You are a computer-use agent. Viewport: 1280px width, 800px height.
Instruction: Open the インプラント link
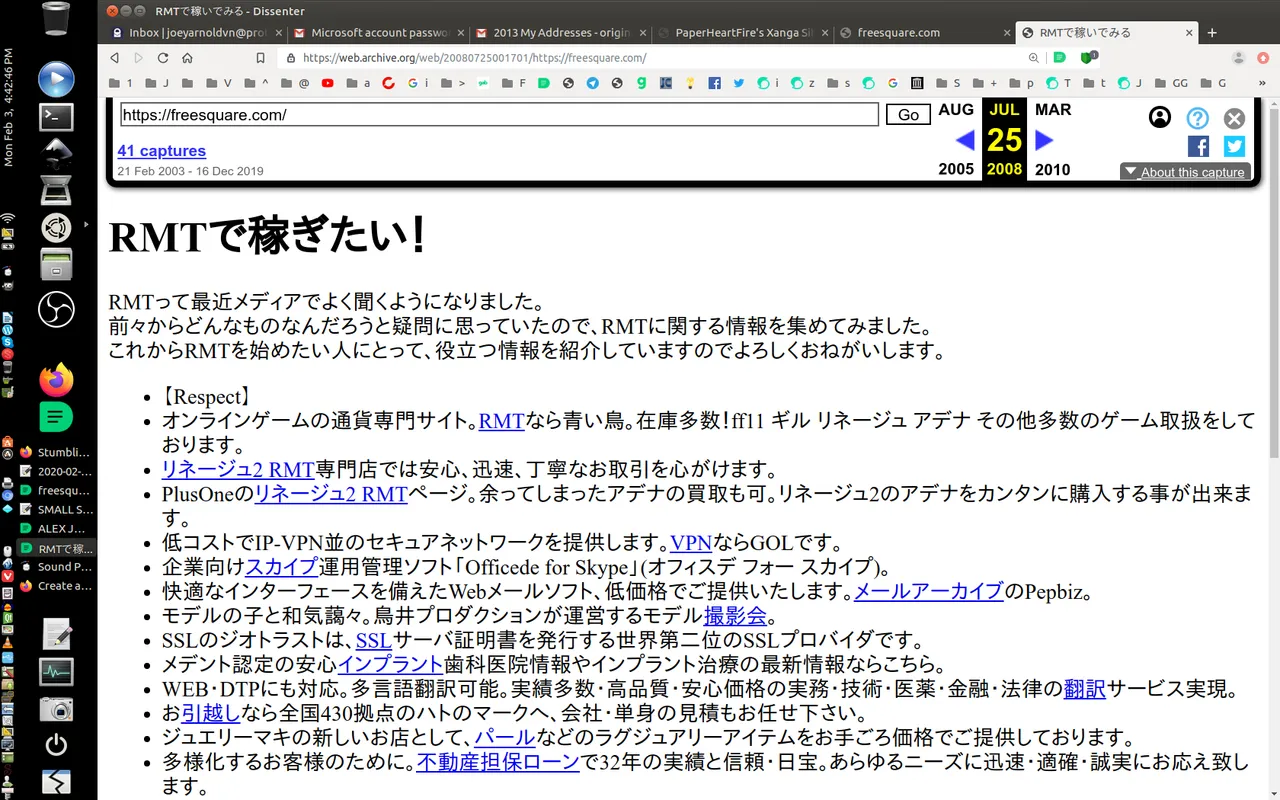[390, 664]
